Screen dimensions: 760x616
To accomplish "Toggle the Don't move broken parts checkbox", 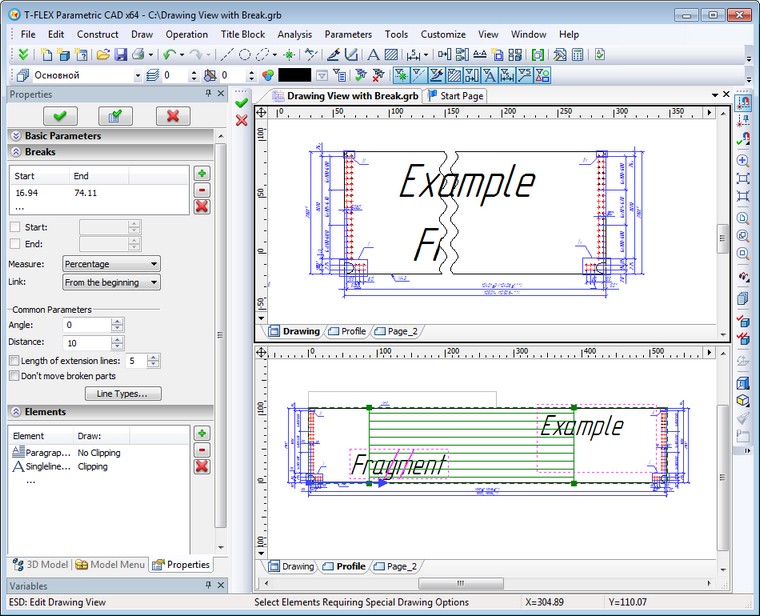I will tap(14, 376).
